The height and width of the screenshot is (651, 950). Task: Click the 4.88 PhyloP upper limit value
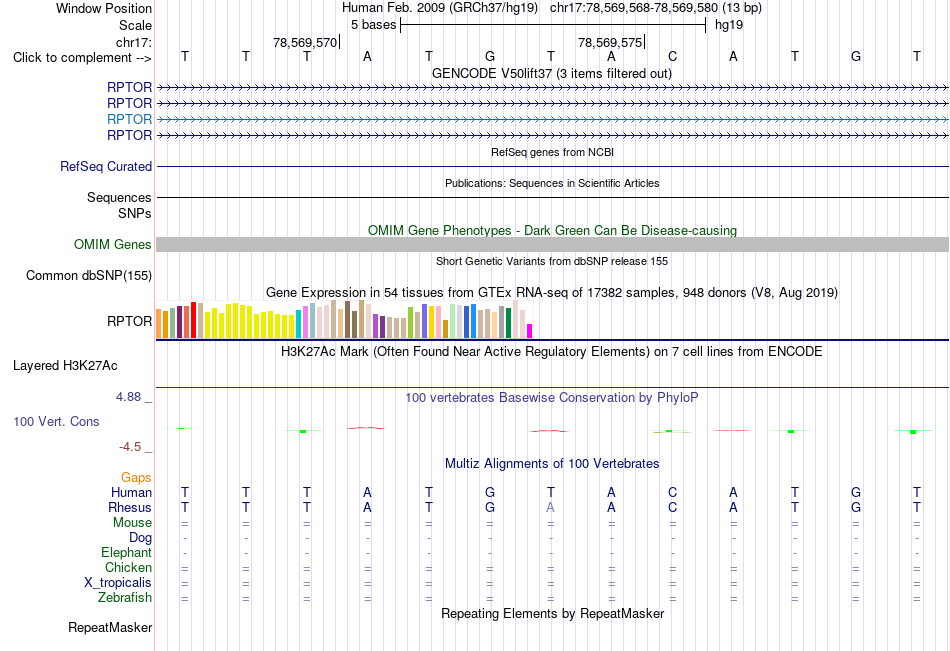(128, 396)
